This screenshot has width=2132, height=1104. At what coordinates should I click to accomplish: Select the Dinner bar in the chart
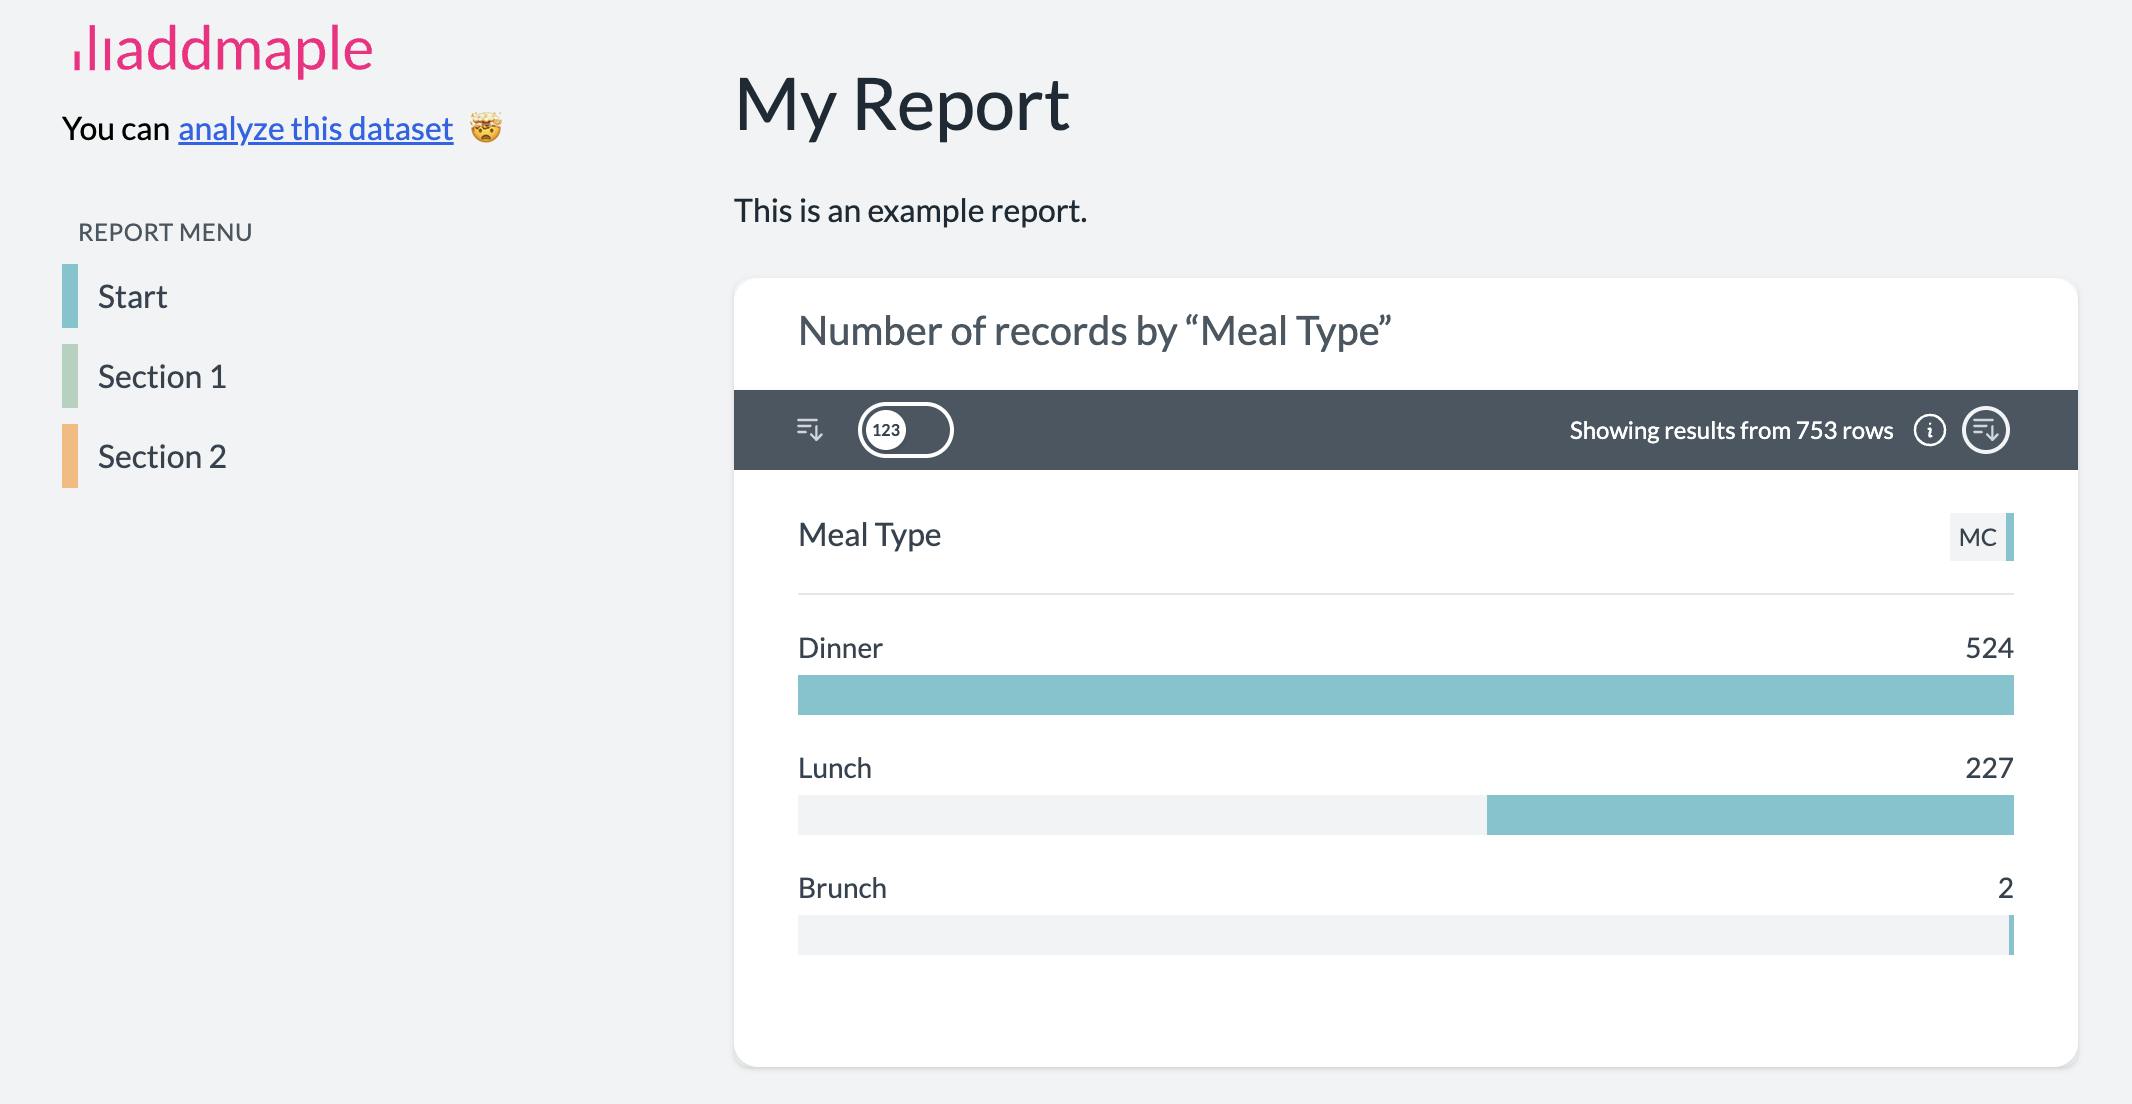coord(1405,695)
